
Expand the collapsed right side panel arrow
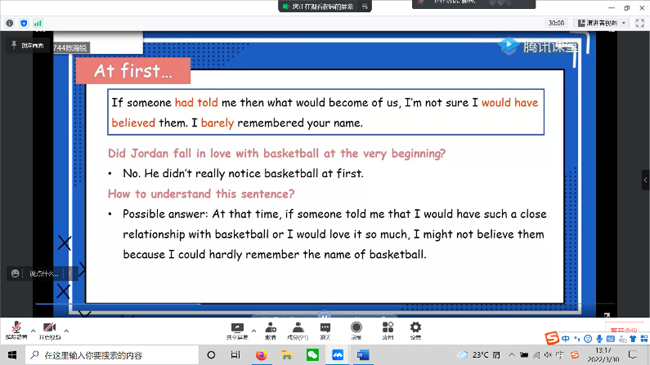click(x=645, y=180)
